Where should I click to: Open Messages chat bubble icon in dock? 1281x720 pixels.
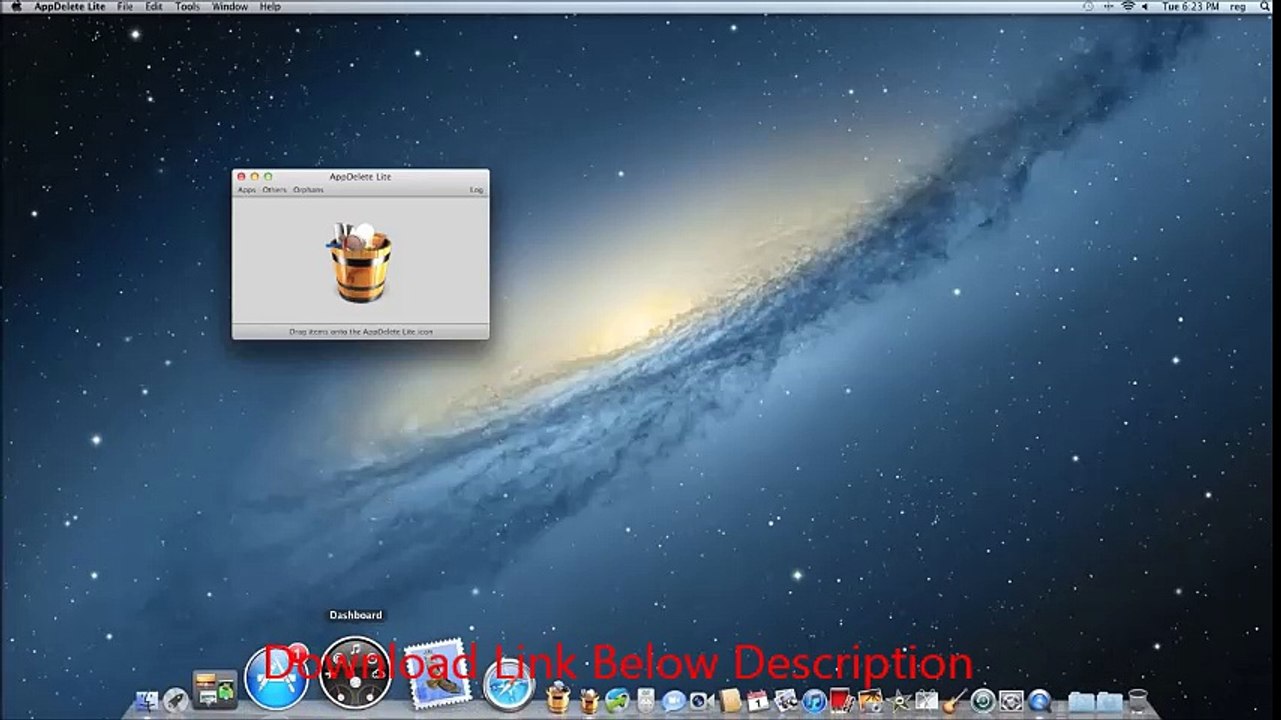[x=673, y=701]
